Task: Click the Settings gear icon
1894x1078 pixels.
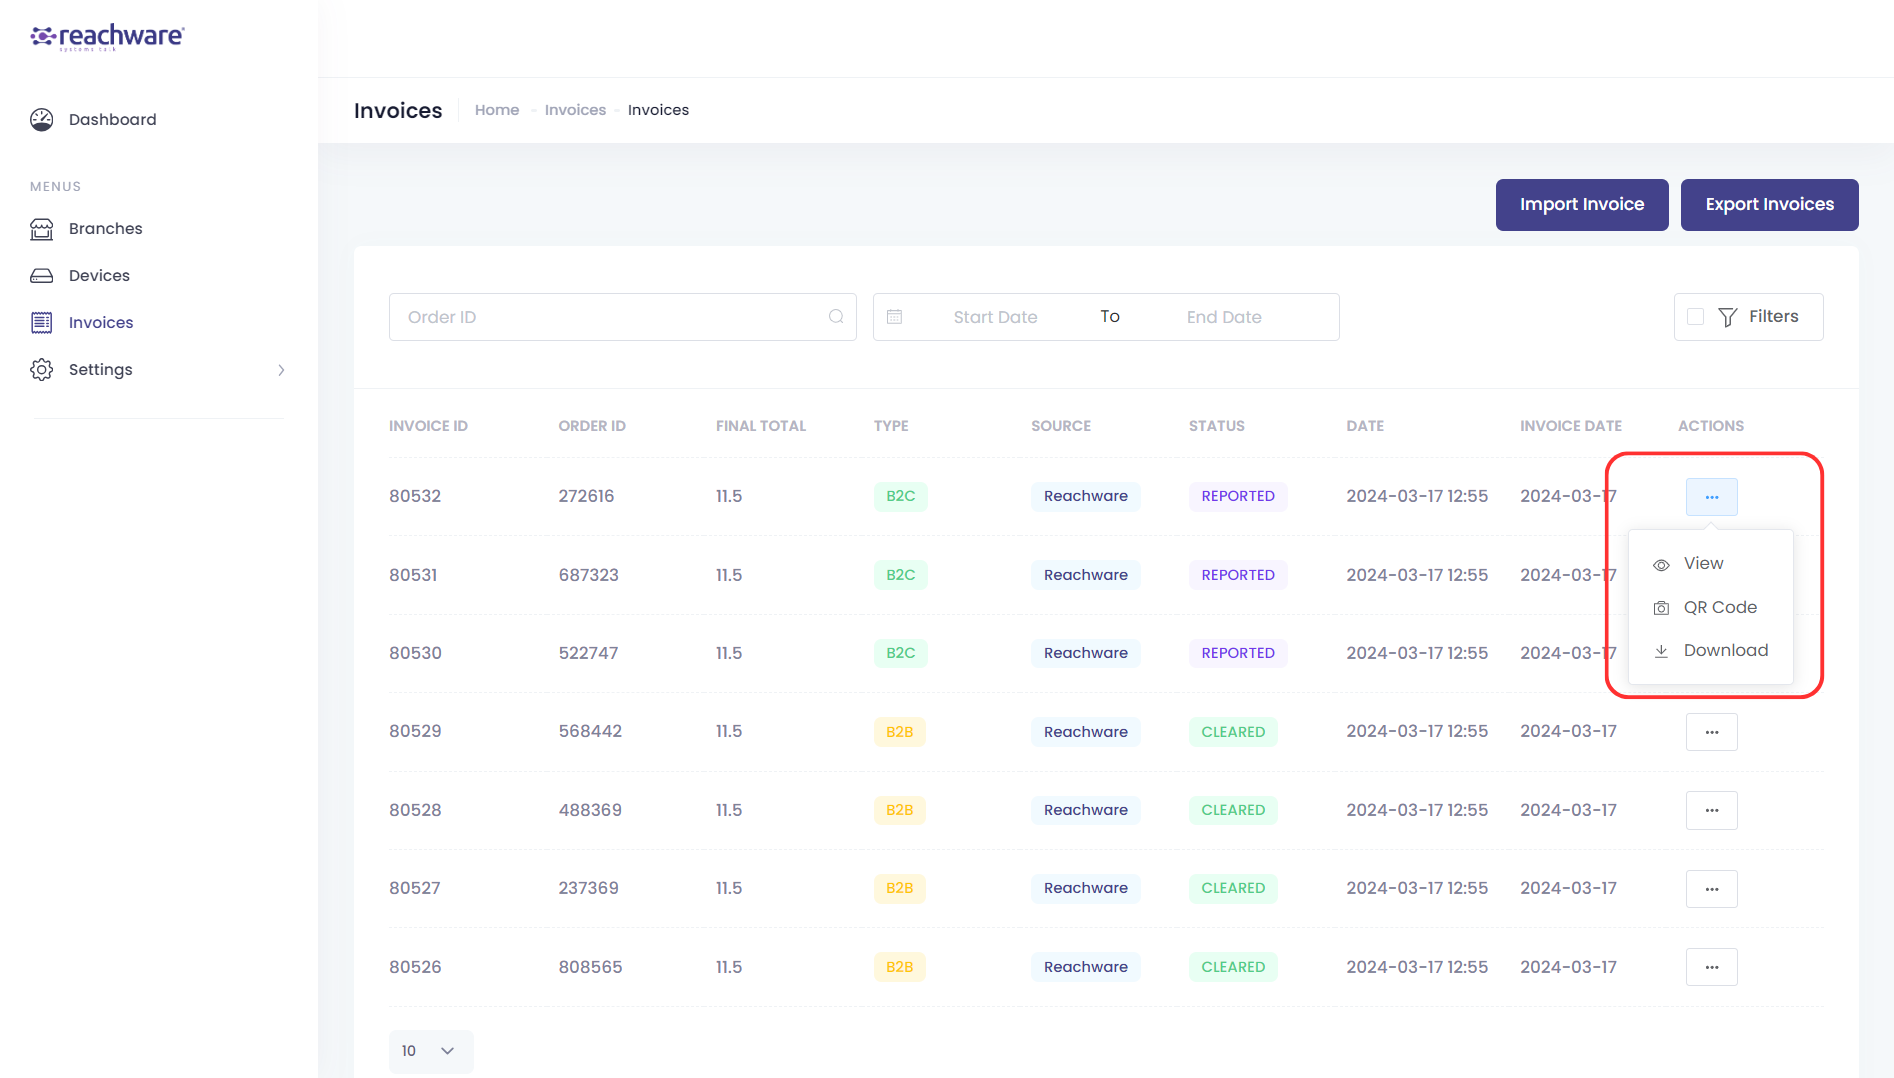Action: point(42,370)
